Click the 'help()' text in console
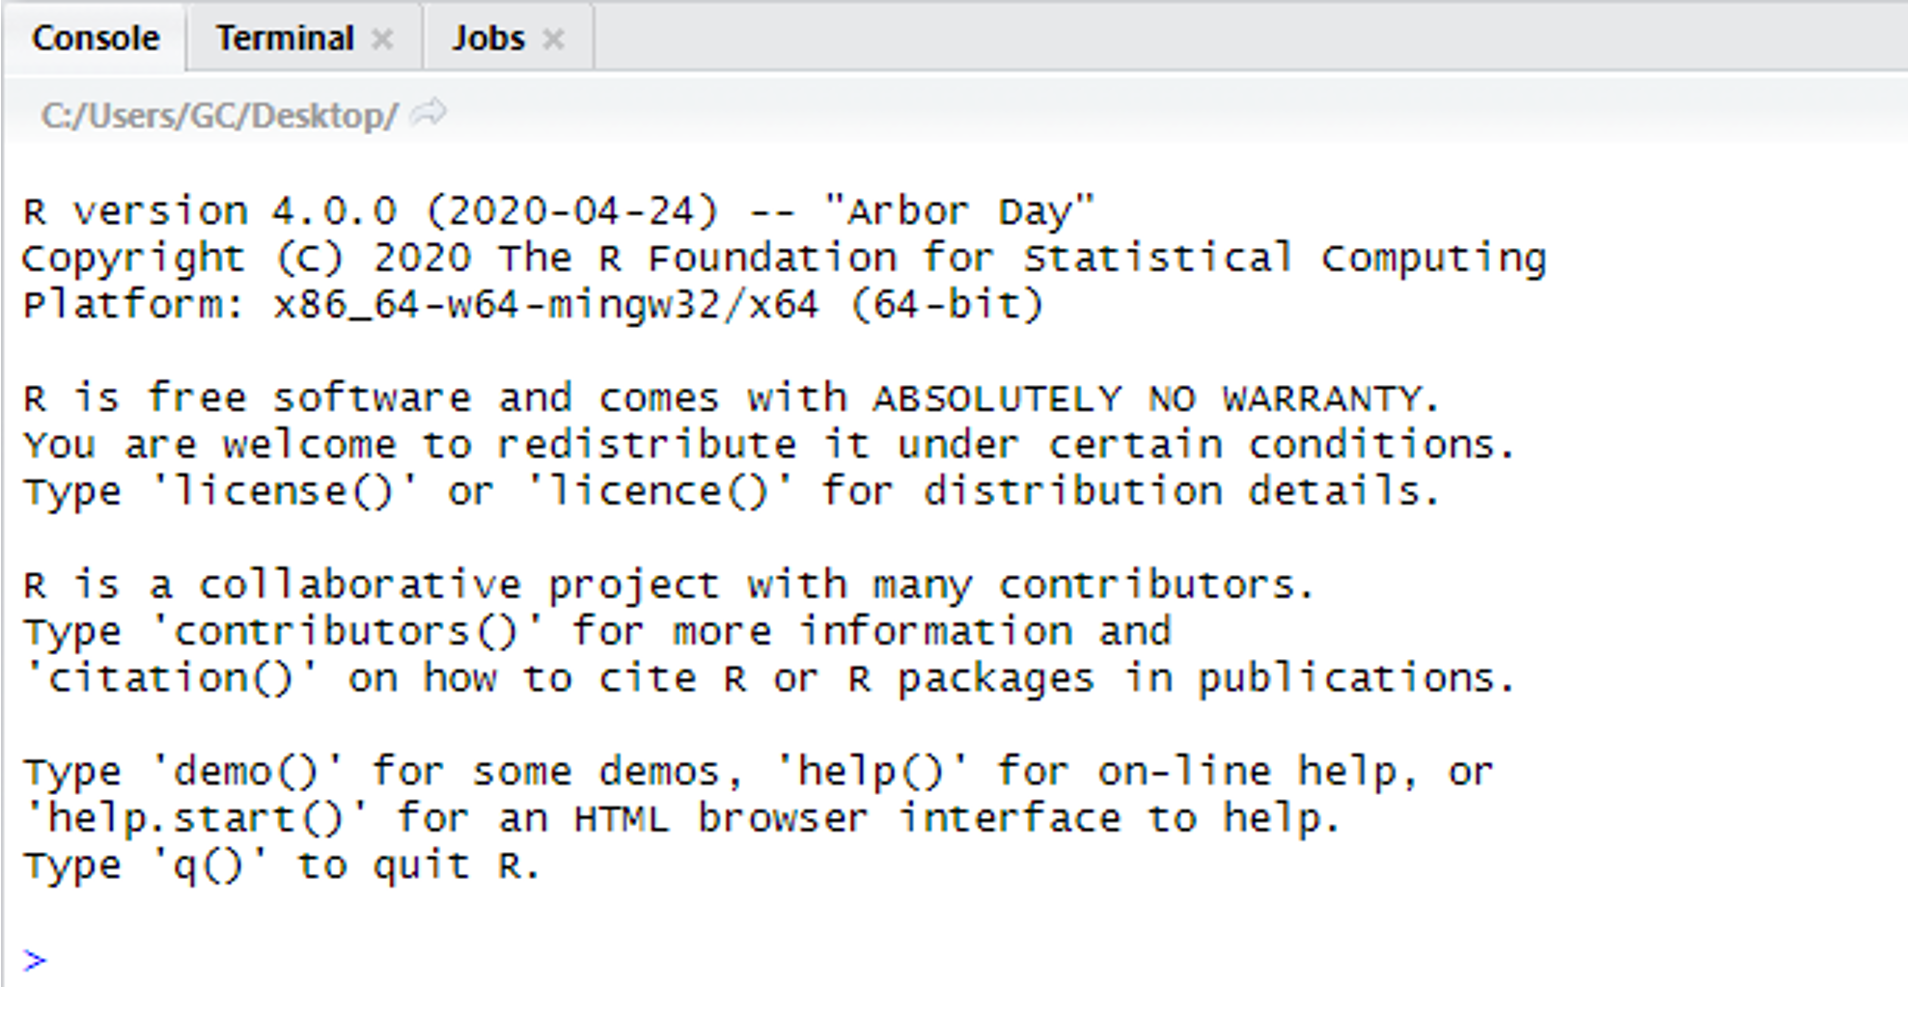This screenshot has height=1028, width=1908. click(x=871, y=771)
